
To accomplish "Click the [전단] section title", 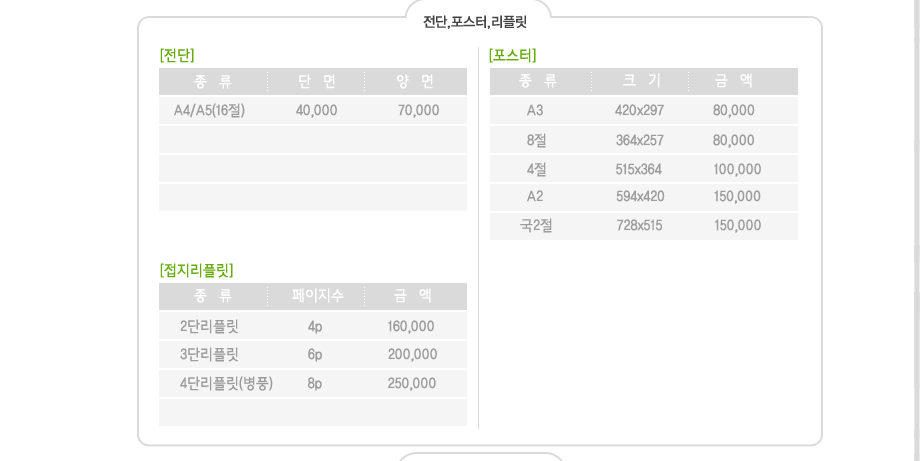I will (x=177, y=55).
